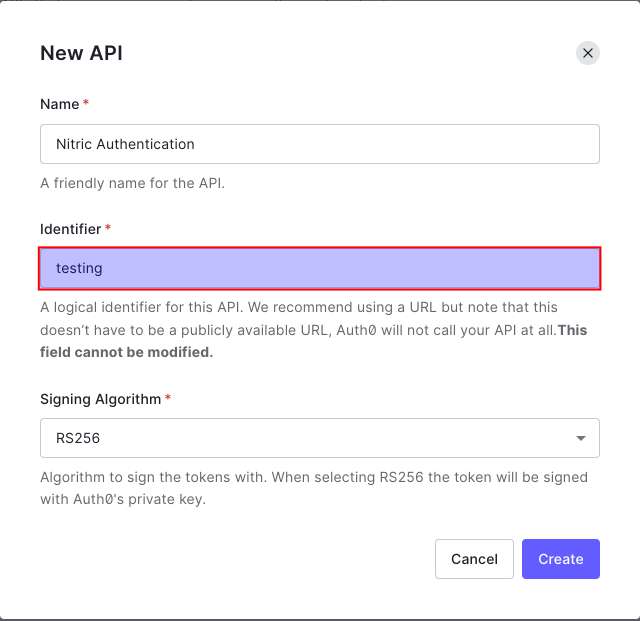Click the New API dialog title
This screenshot has width=640, height=621.
tap(81, 53)
